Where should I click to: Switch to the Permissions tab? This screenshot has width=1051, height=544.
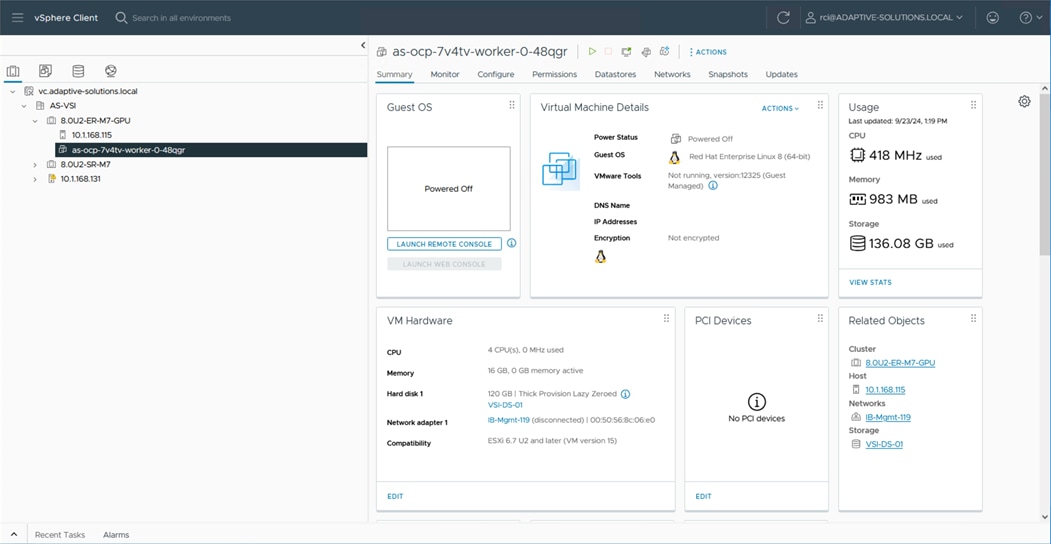click(x=554, y=74)
